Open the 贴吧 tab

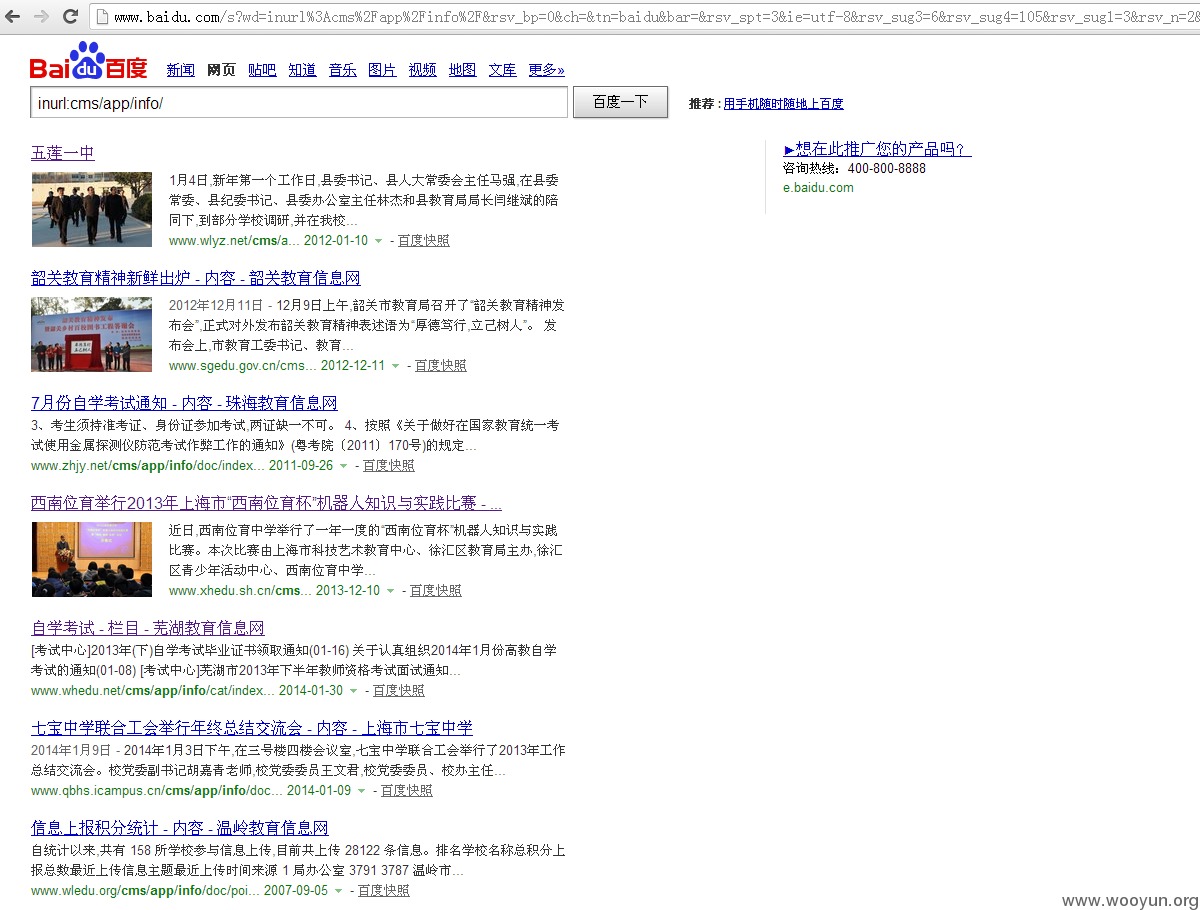point(262,70)
